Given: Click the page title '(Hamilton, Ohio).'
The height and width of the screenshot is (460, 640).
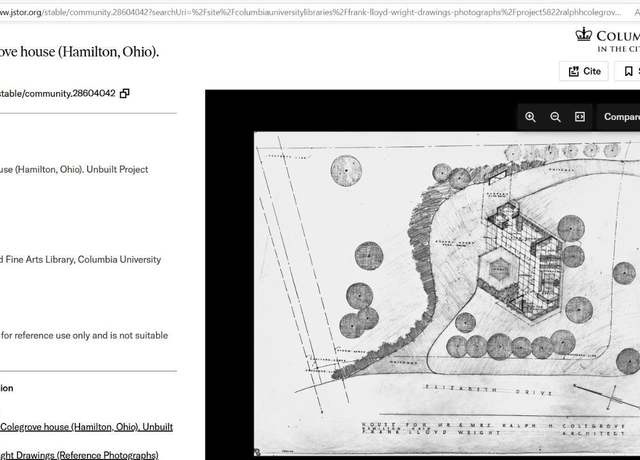Looking at the screenshot, I should pos(108,52).
